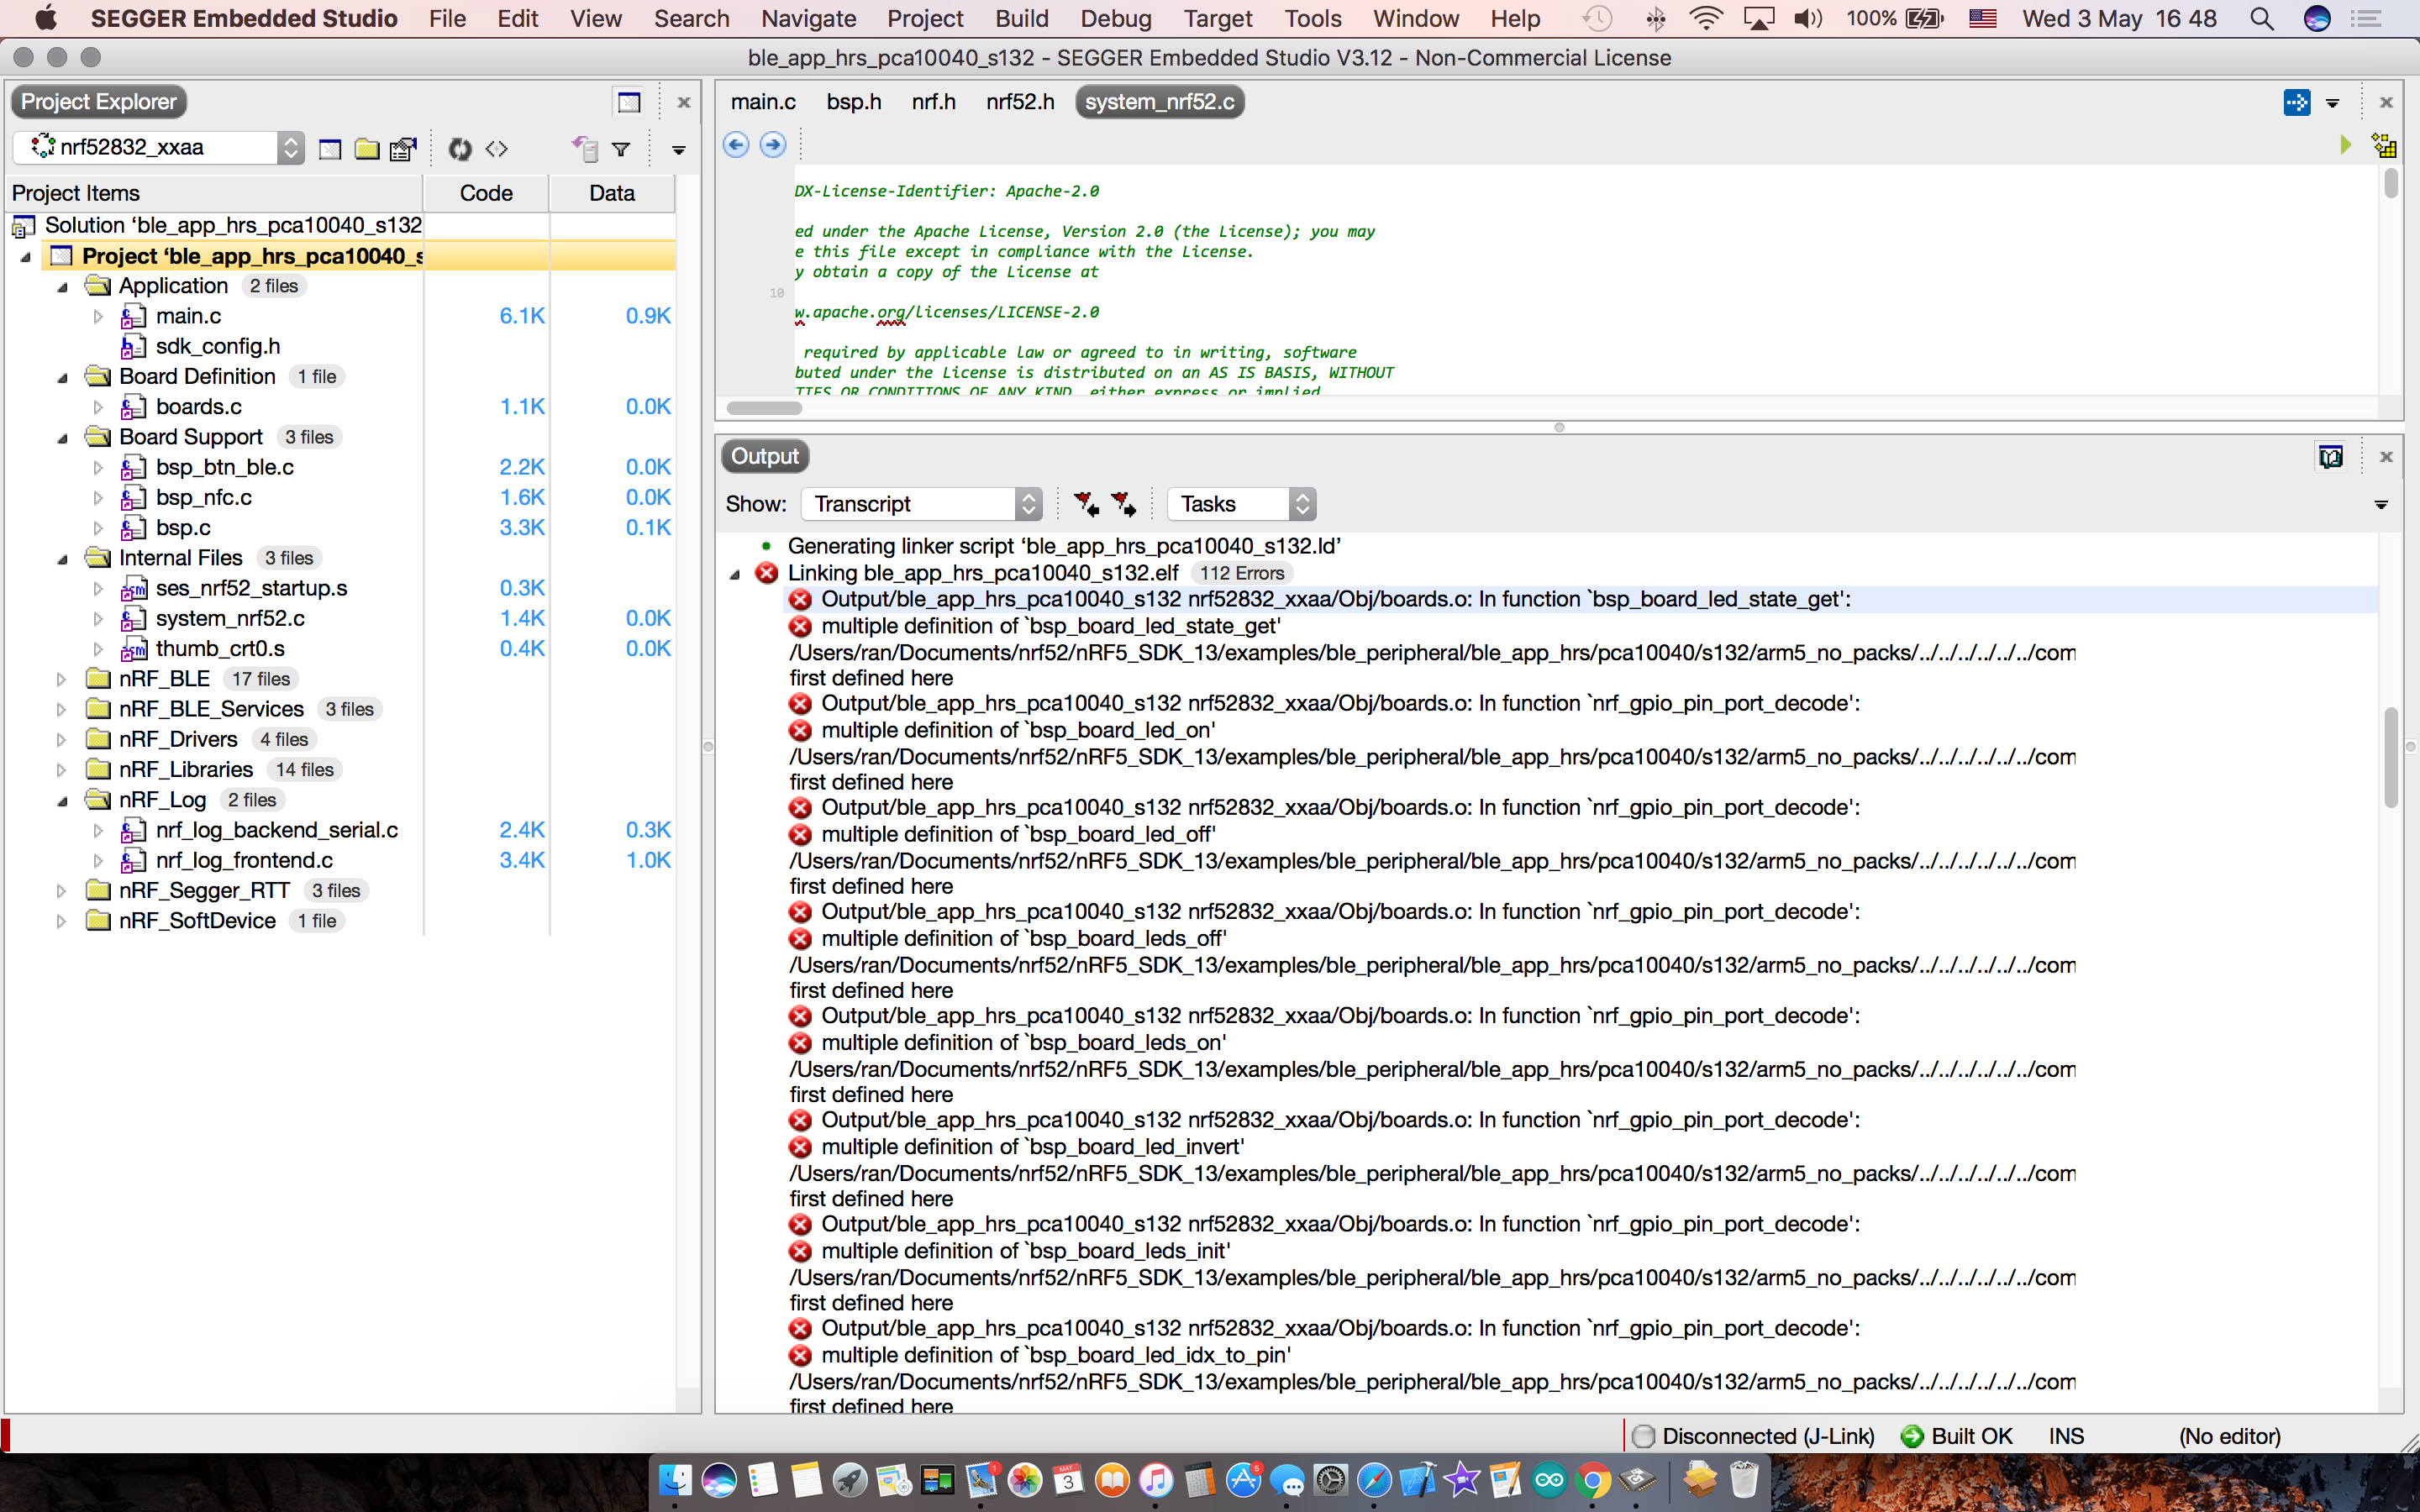Click the ses_nrf52_startup.s assembly file icon
The image size is (2420, 1512).
pyautogui.click(x=133, y=588)
